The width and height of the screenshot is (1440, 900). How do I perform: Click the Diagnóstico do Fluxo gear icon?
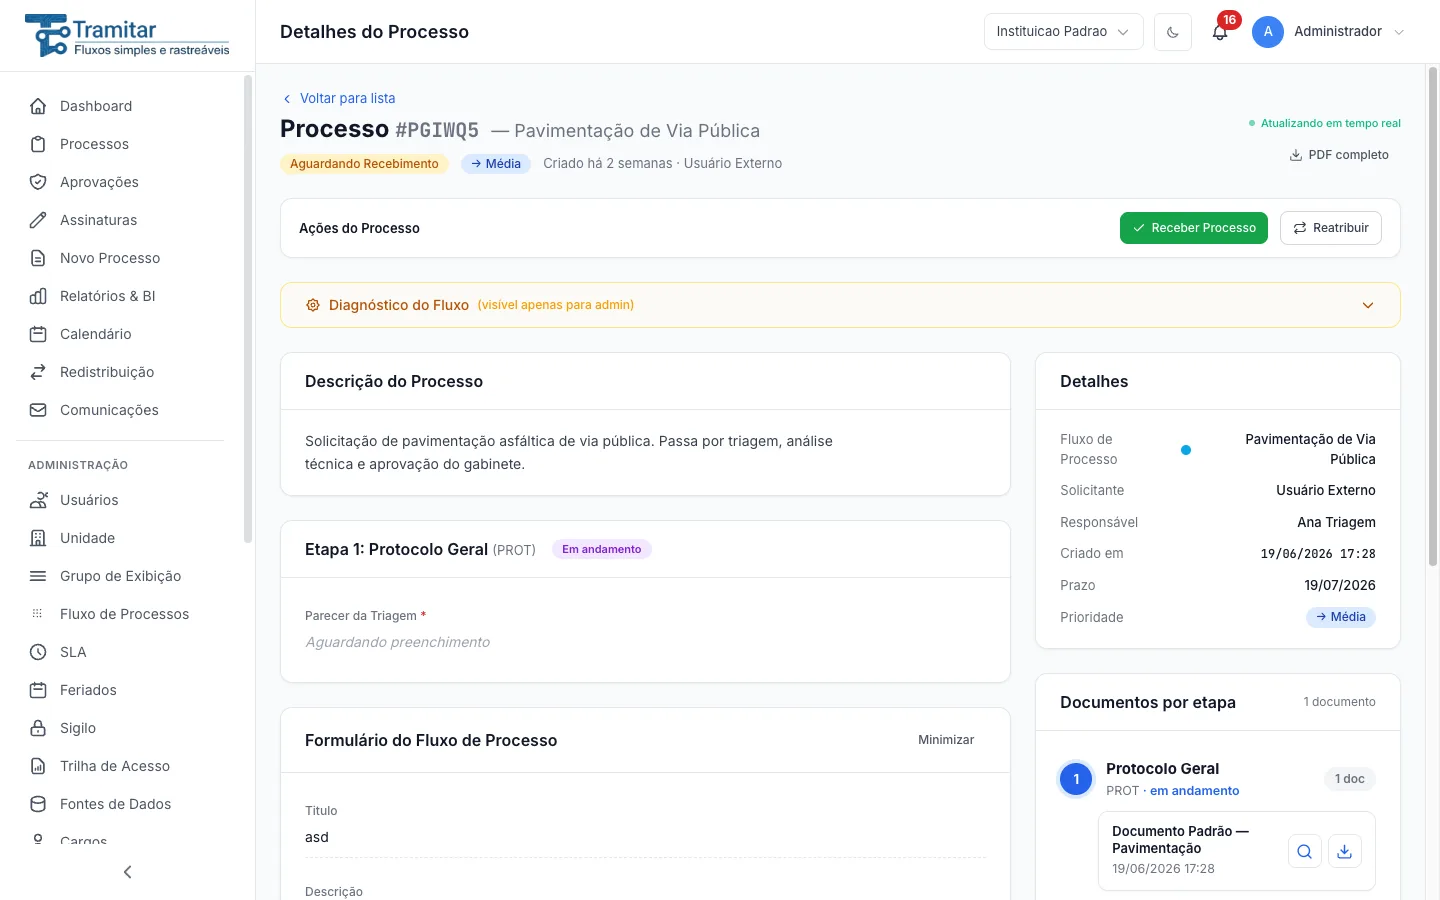click(x=313, y=305)
